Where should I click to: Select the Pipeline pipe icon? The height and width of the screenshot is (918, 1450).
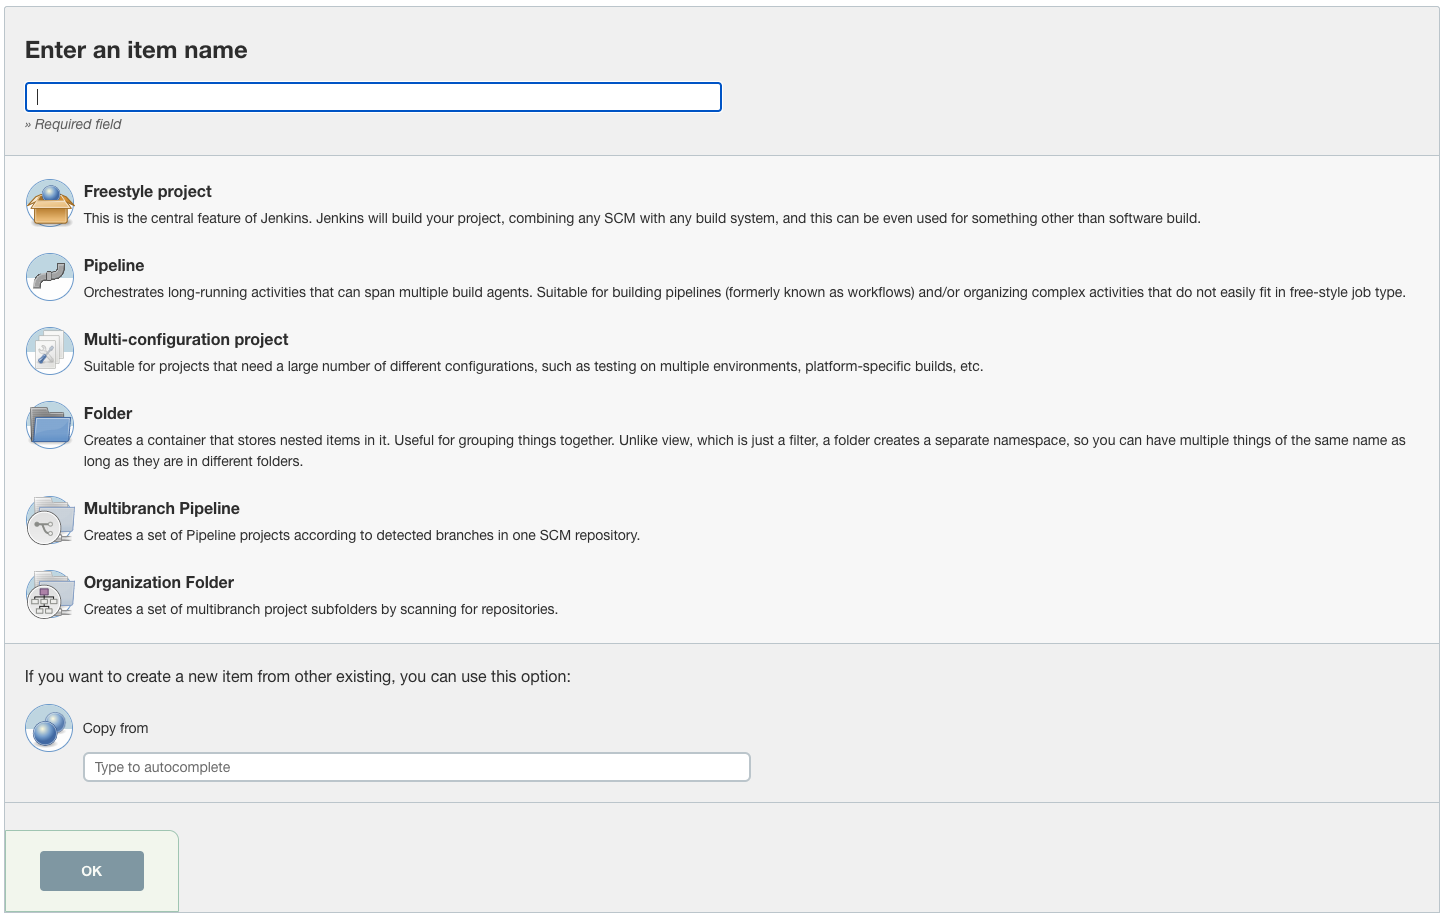click(x=49, y=277)
